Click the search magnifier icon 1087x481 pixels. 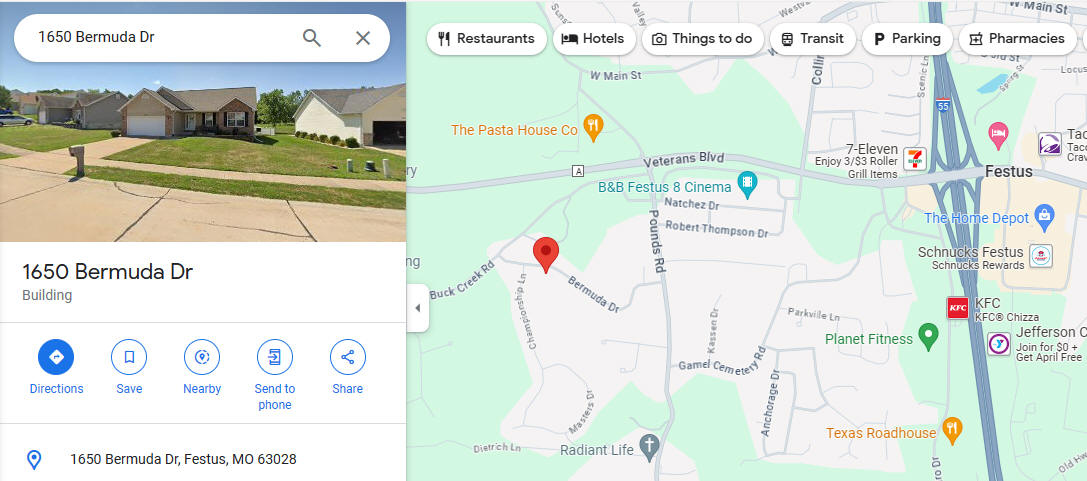pyautogui.click(x=312, y=38)
